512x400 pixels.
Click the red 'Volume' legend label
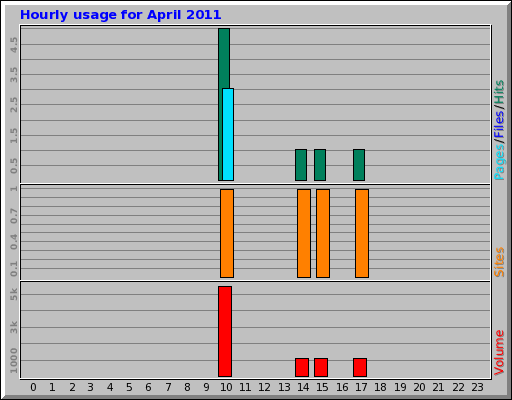(x=499, y=352)
